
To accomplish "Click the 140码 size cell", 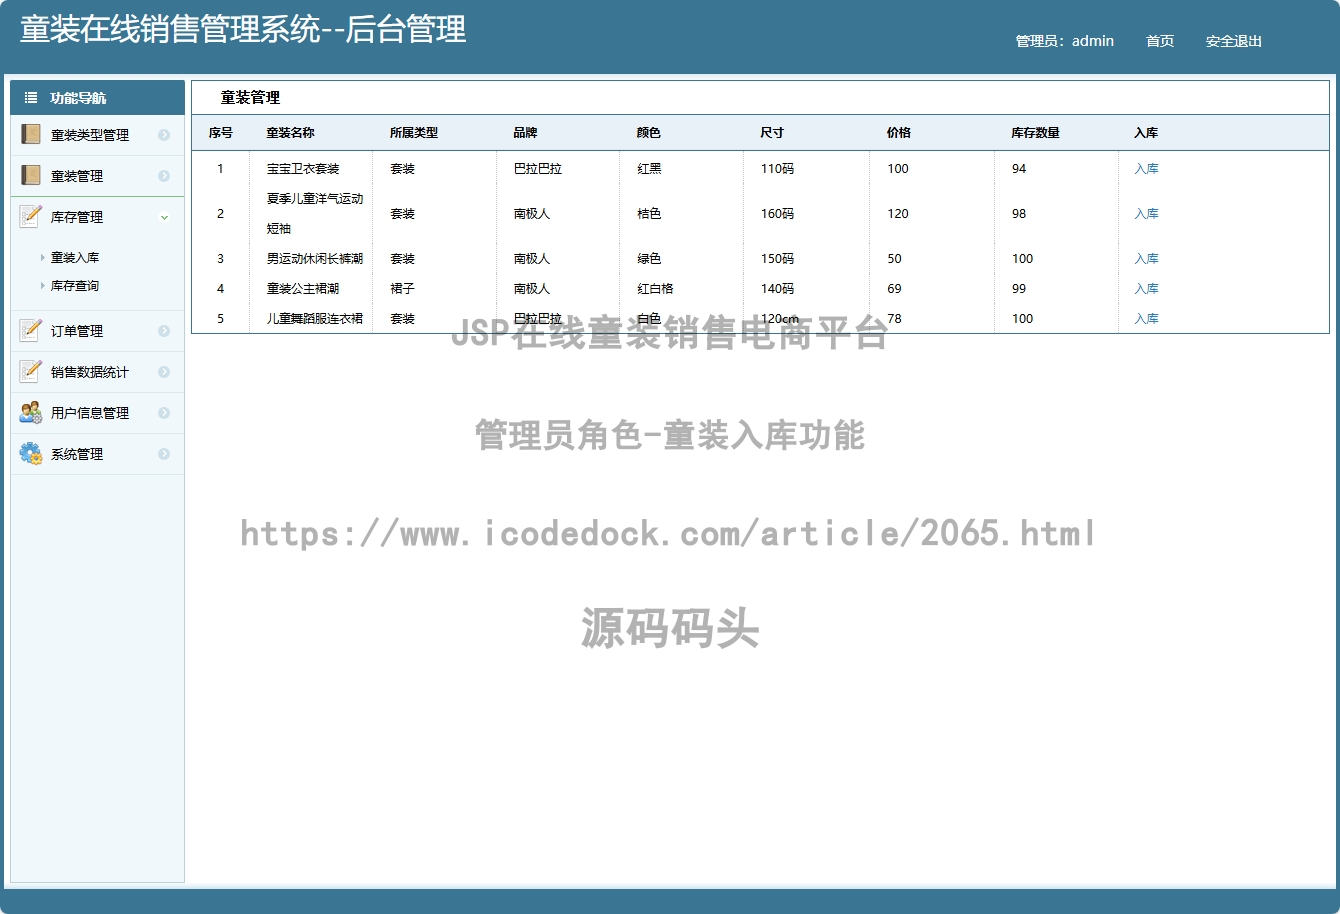I will [777, 289].
